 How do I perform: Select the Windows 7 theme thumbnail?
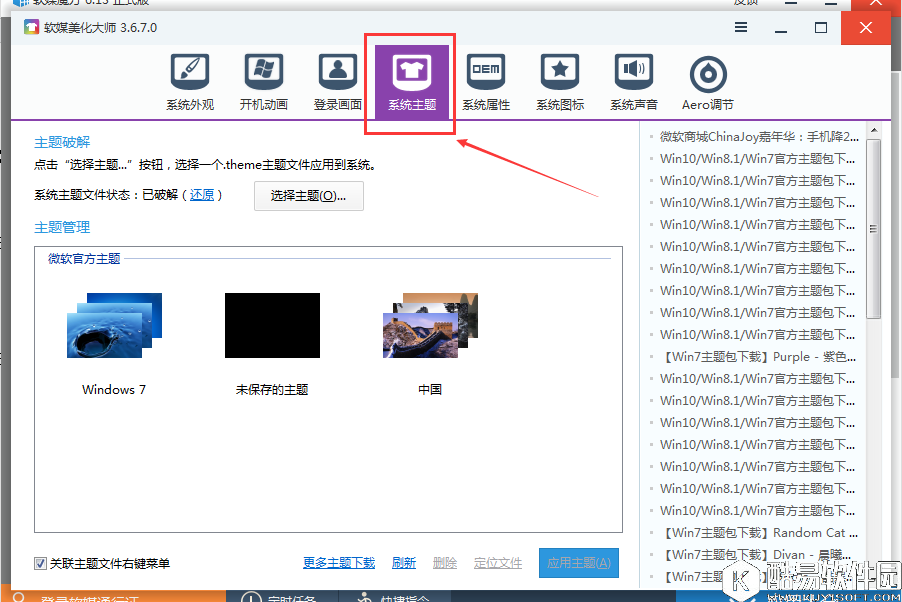(x=113, y=325)
